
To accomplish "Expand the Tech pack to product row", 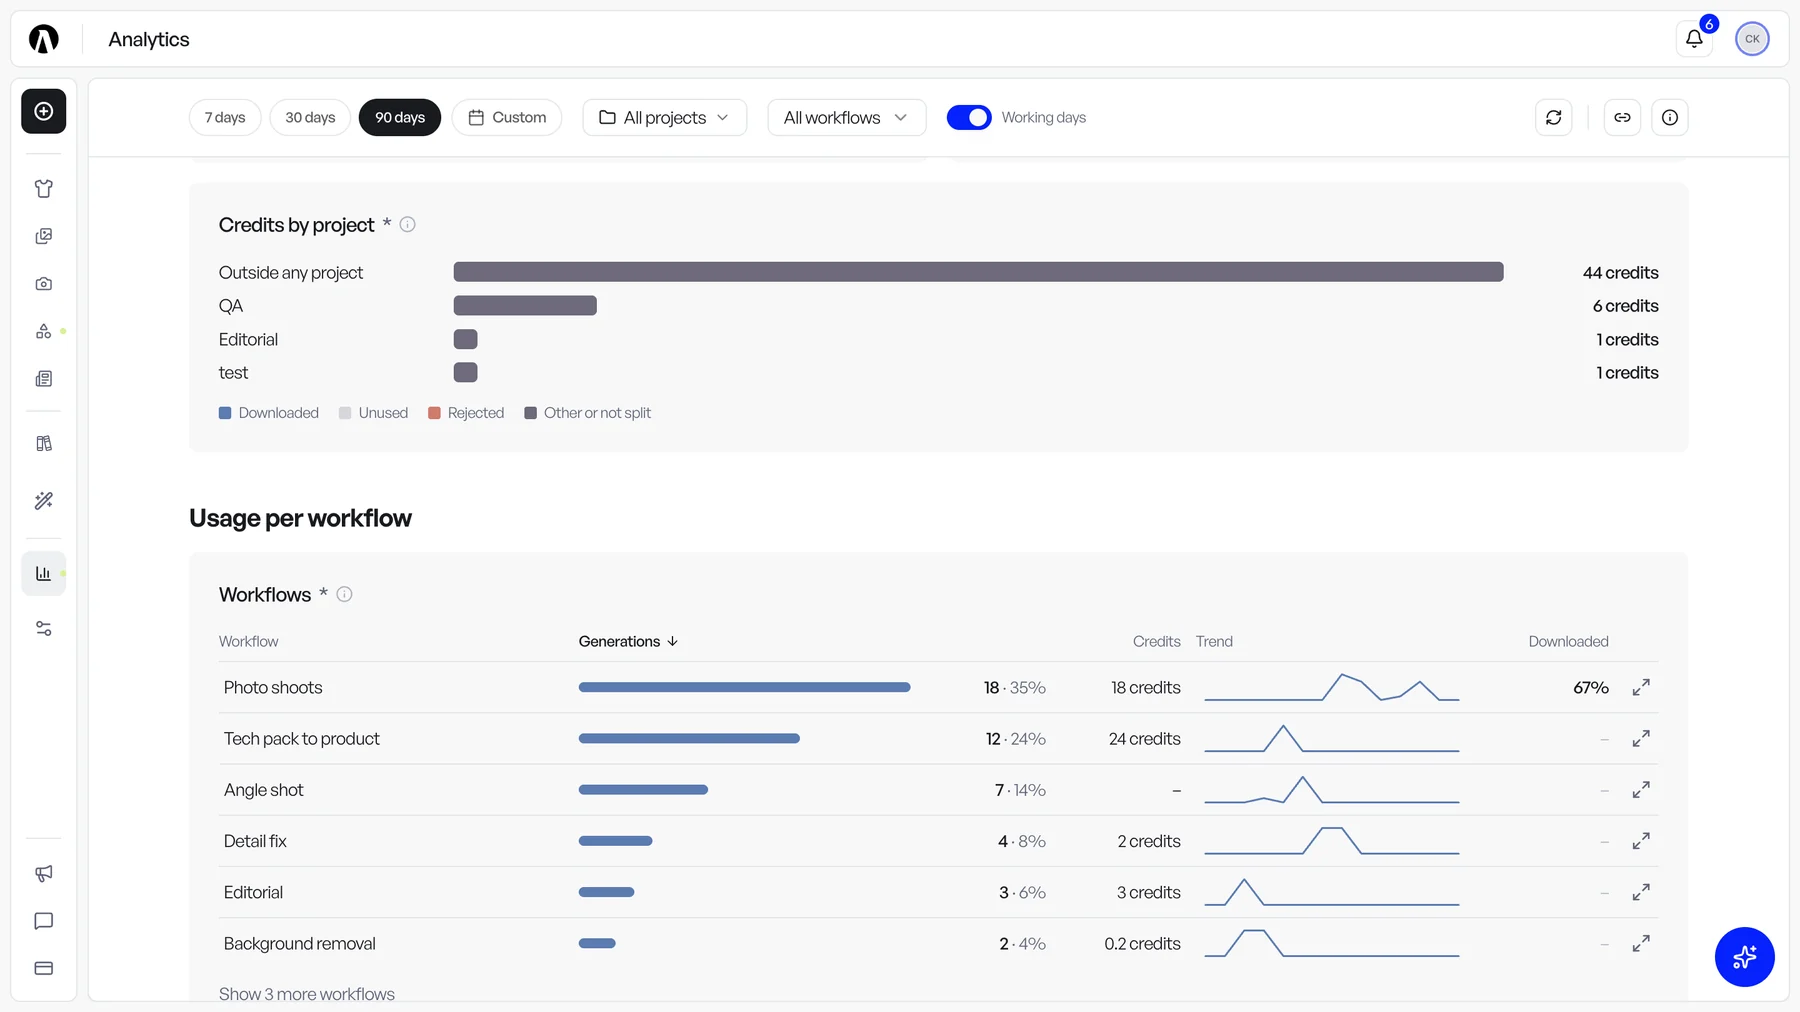I will coord(1641,739).
